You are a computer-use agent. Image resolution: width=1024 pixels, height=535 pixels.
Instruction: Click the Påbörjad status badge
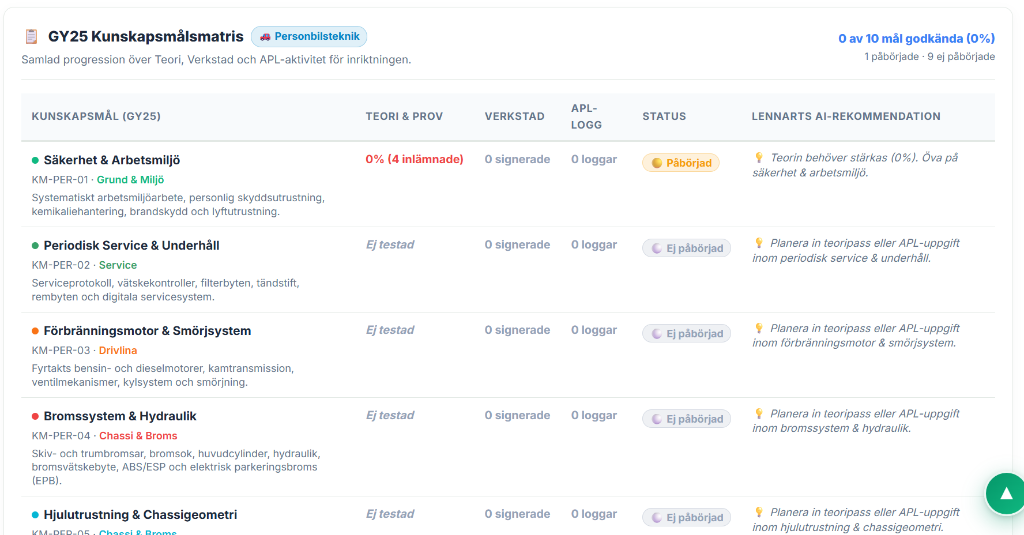coord(680,163)
